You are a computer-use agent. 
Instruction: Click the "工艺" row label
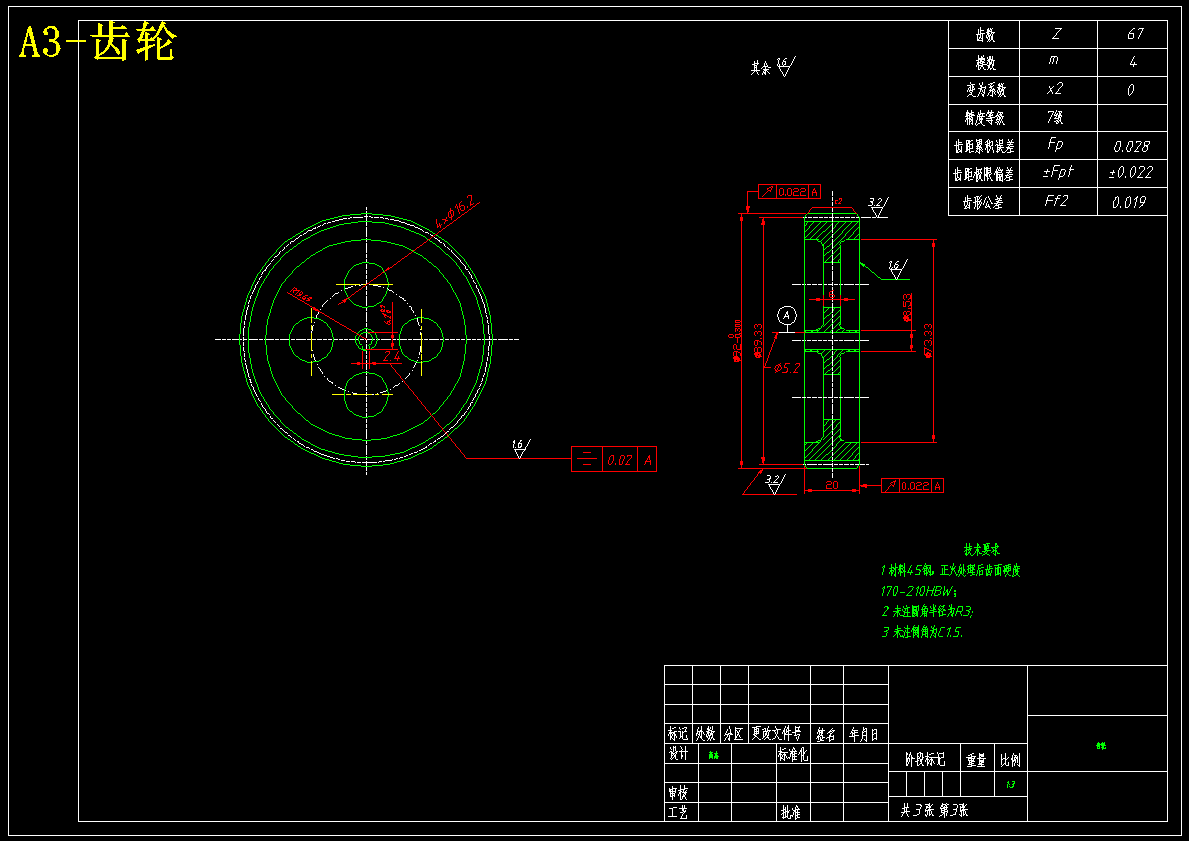678,813
